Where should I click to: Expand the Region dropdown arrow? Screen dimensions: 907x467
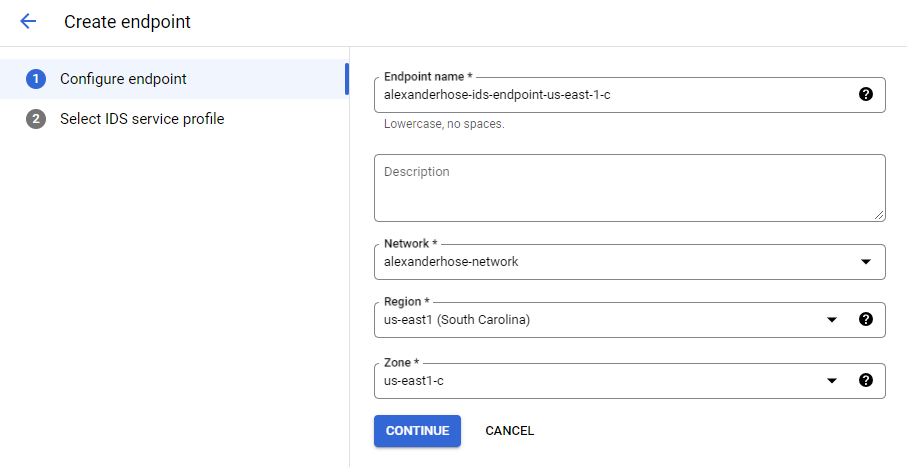click(x=832, y=319)
